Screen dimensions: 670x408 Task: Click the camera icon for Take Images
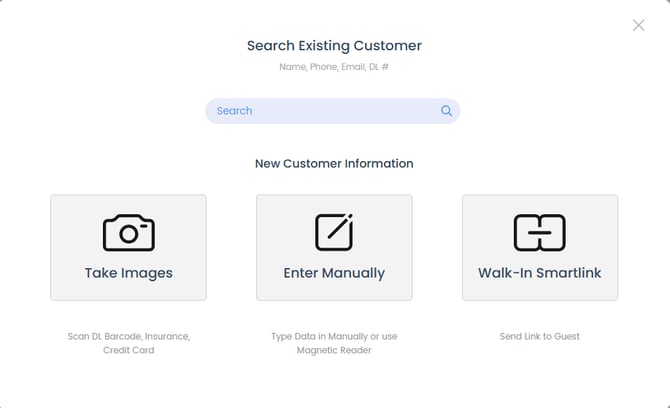coord(128,232)
